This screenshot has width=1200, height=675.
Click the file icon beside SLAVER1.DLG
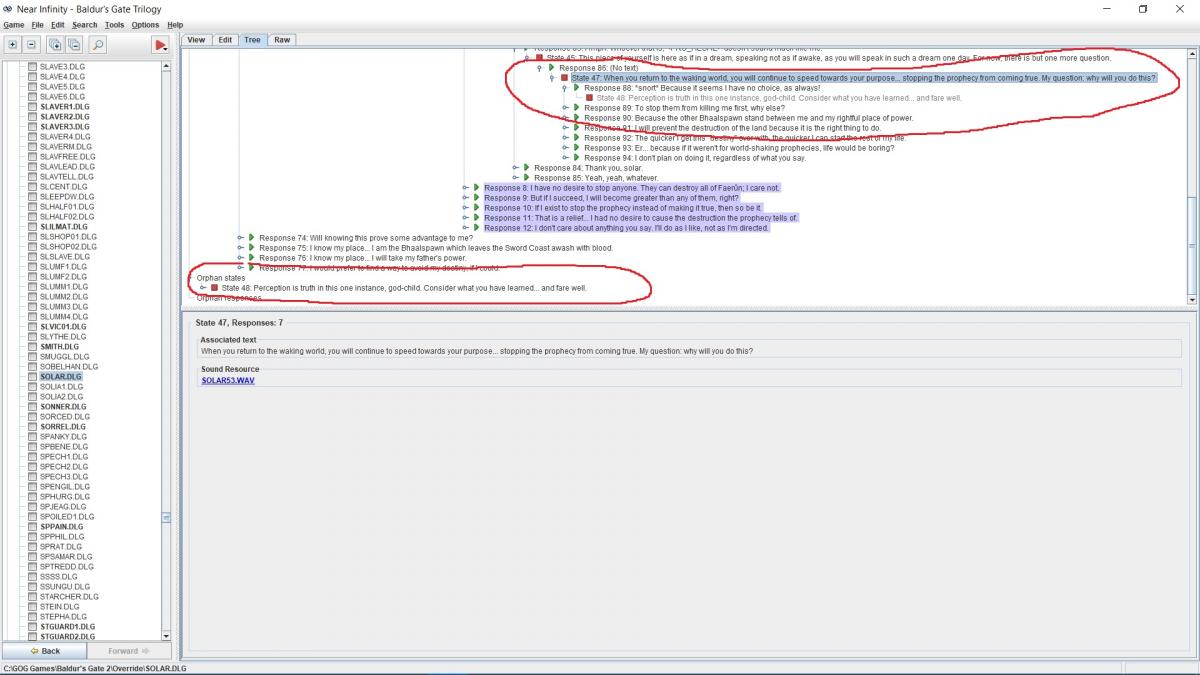click(x=32, y=106)
